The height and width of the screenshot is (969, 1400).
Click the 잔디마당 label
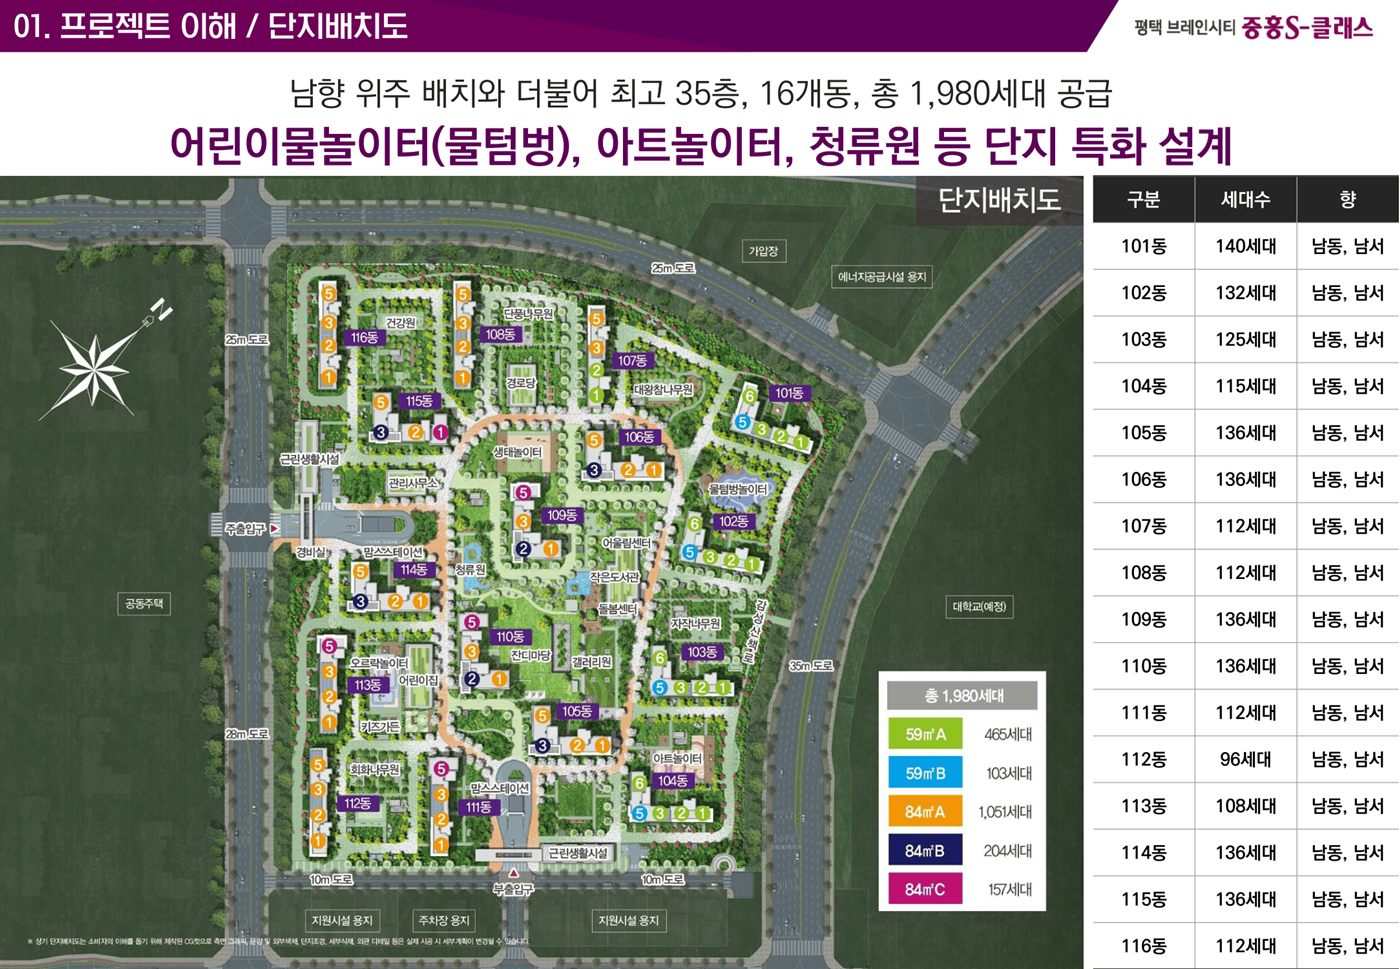[530, 655]
